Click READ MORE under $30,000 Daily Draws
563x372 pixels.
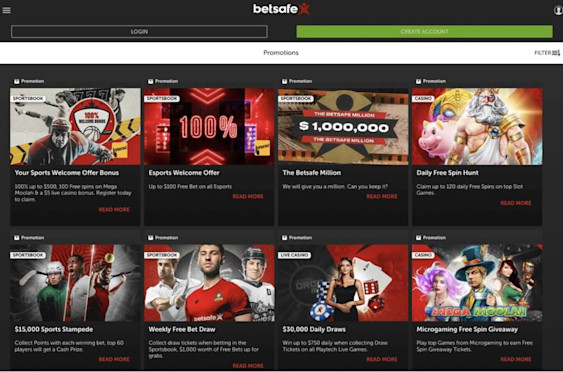pyautogui.click(x=382, y=359)
